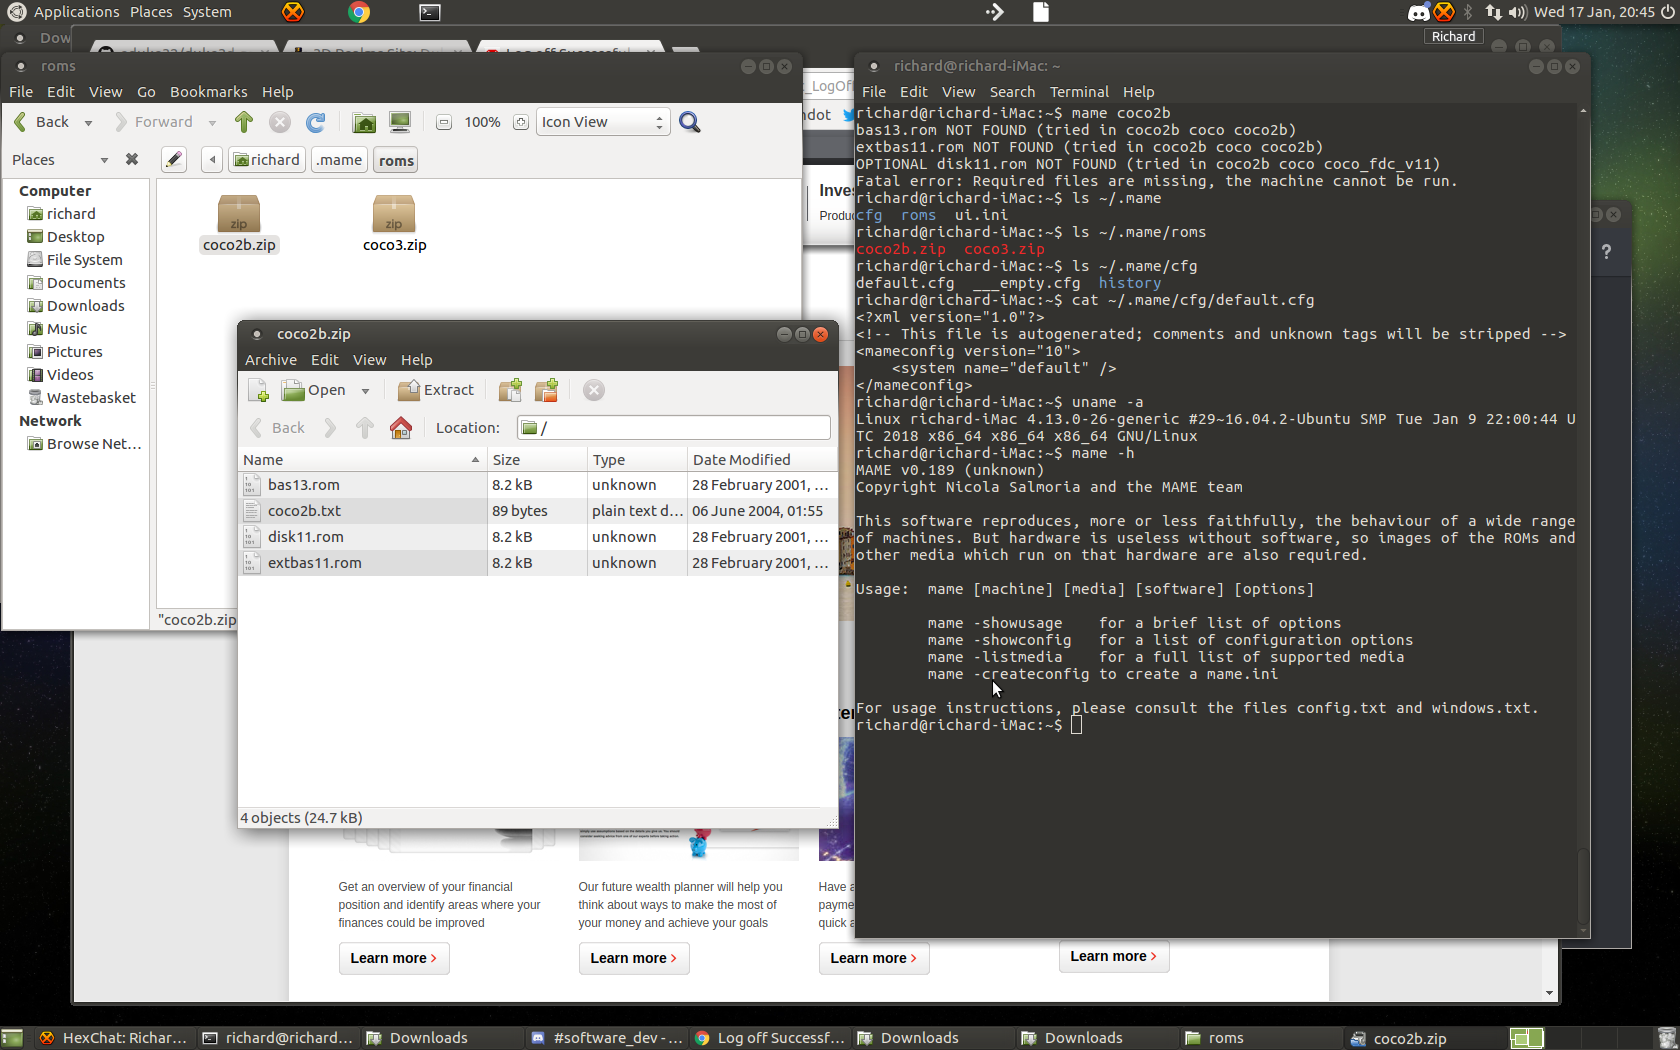Screen dimensions: 1680x1050
Task: Open the Icon View mode dropdown
Action: coord(603,122)
